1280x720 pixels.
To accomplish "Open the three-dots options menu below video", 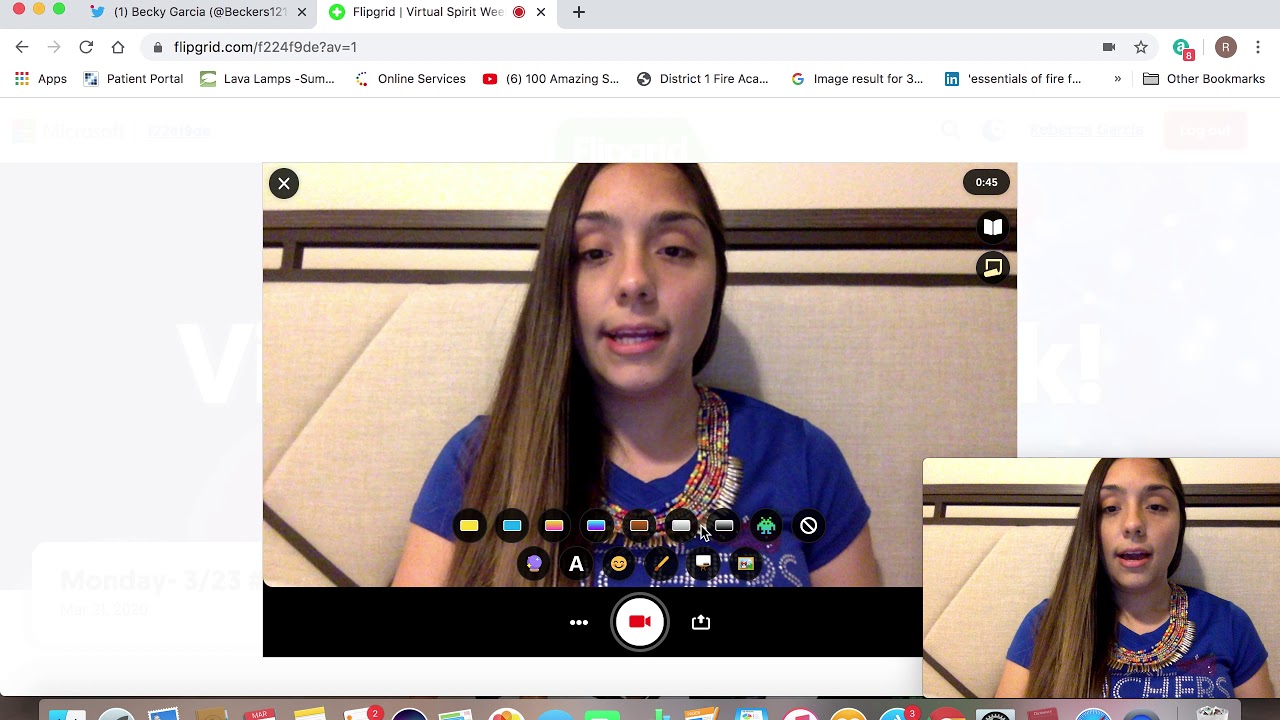I will [x=579, y=622].
